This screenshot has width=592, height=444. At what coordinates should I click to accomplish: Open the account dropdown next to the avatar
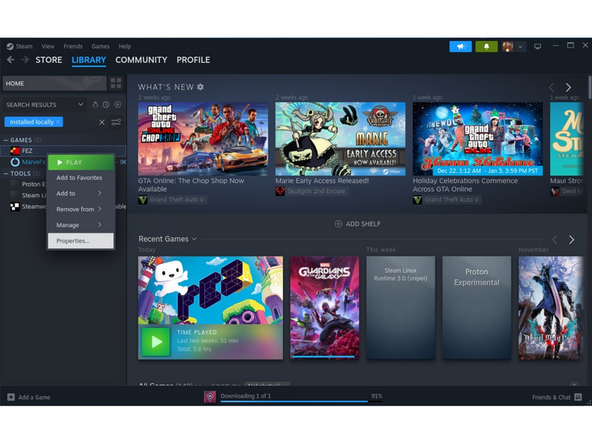[520, 47]
